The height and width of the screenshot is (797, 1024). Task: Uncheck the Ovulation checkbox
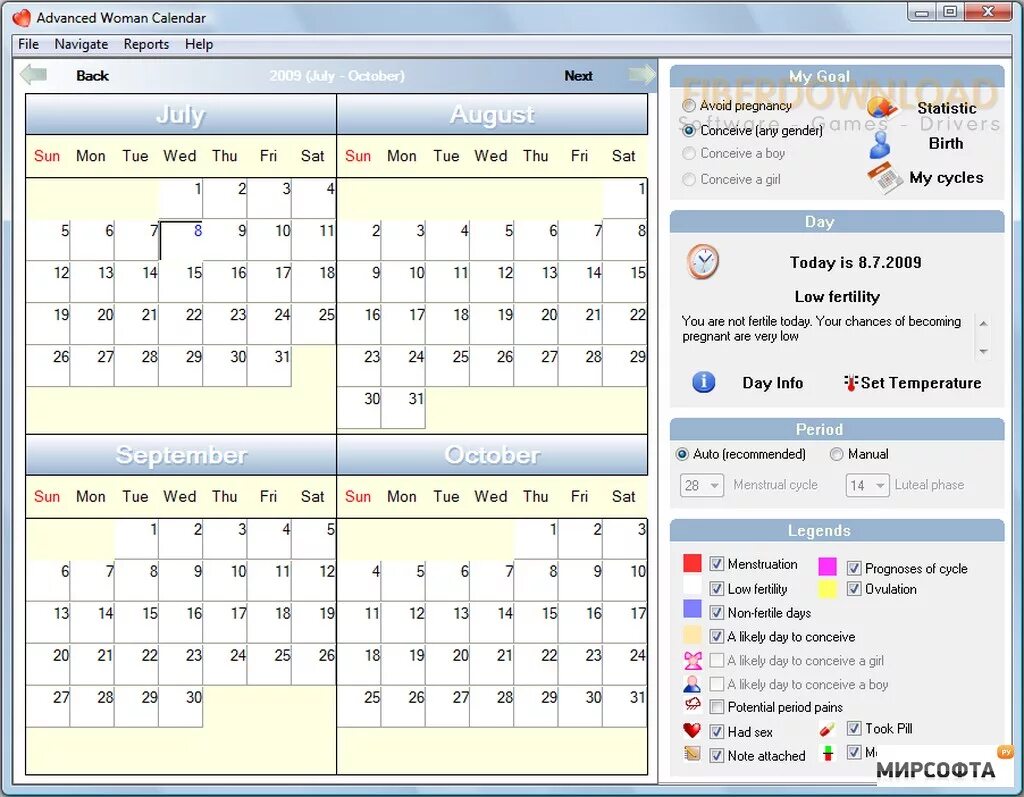(854, 589)
